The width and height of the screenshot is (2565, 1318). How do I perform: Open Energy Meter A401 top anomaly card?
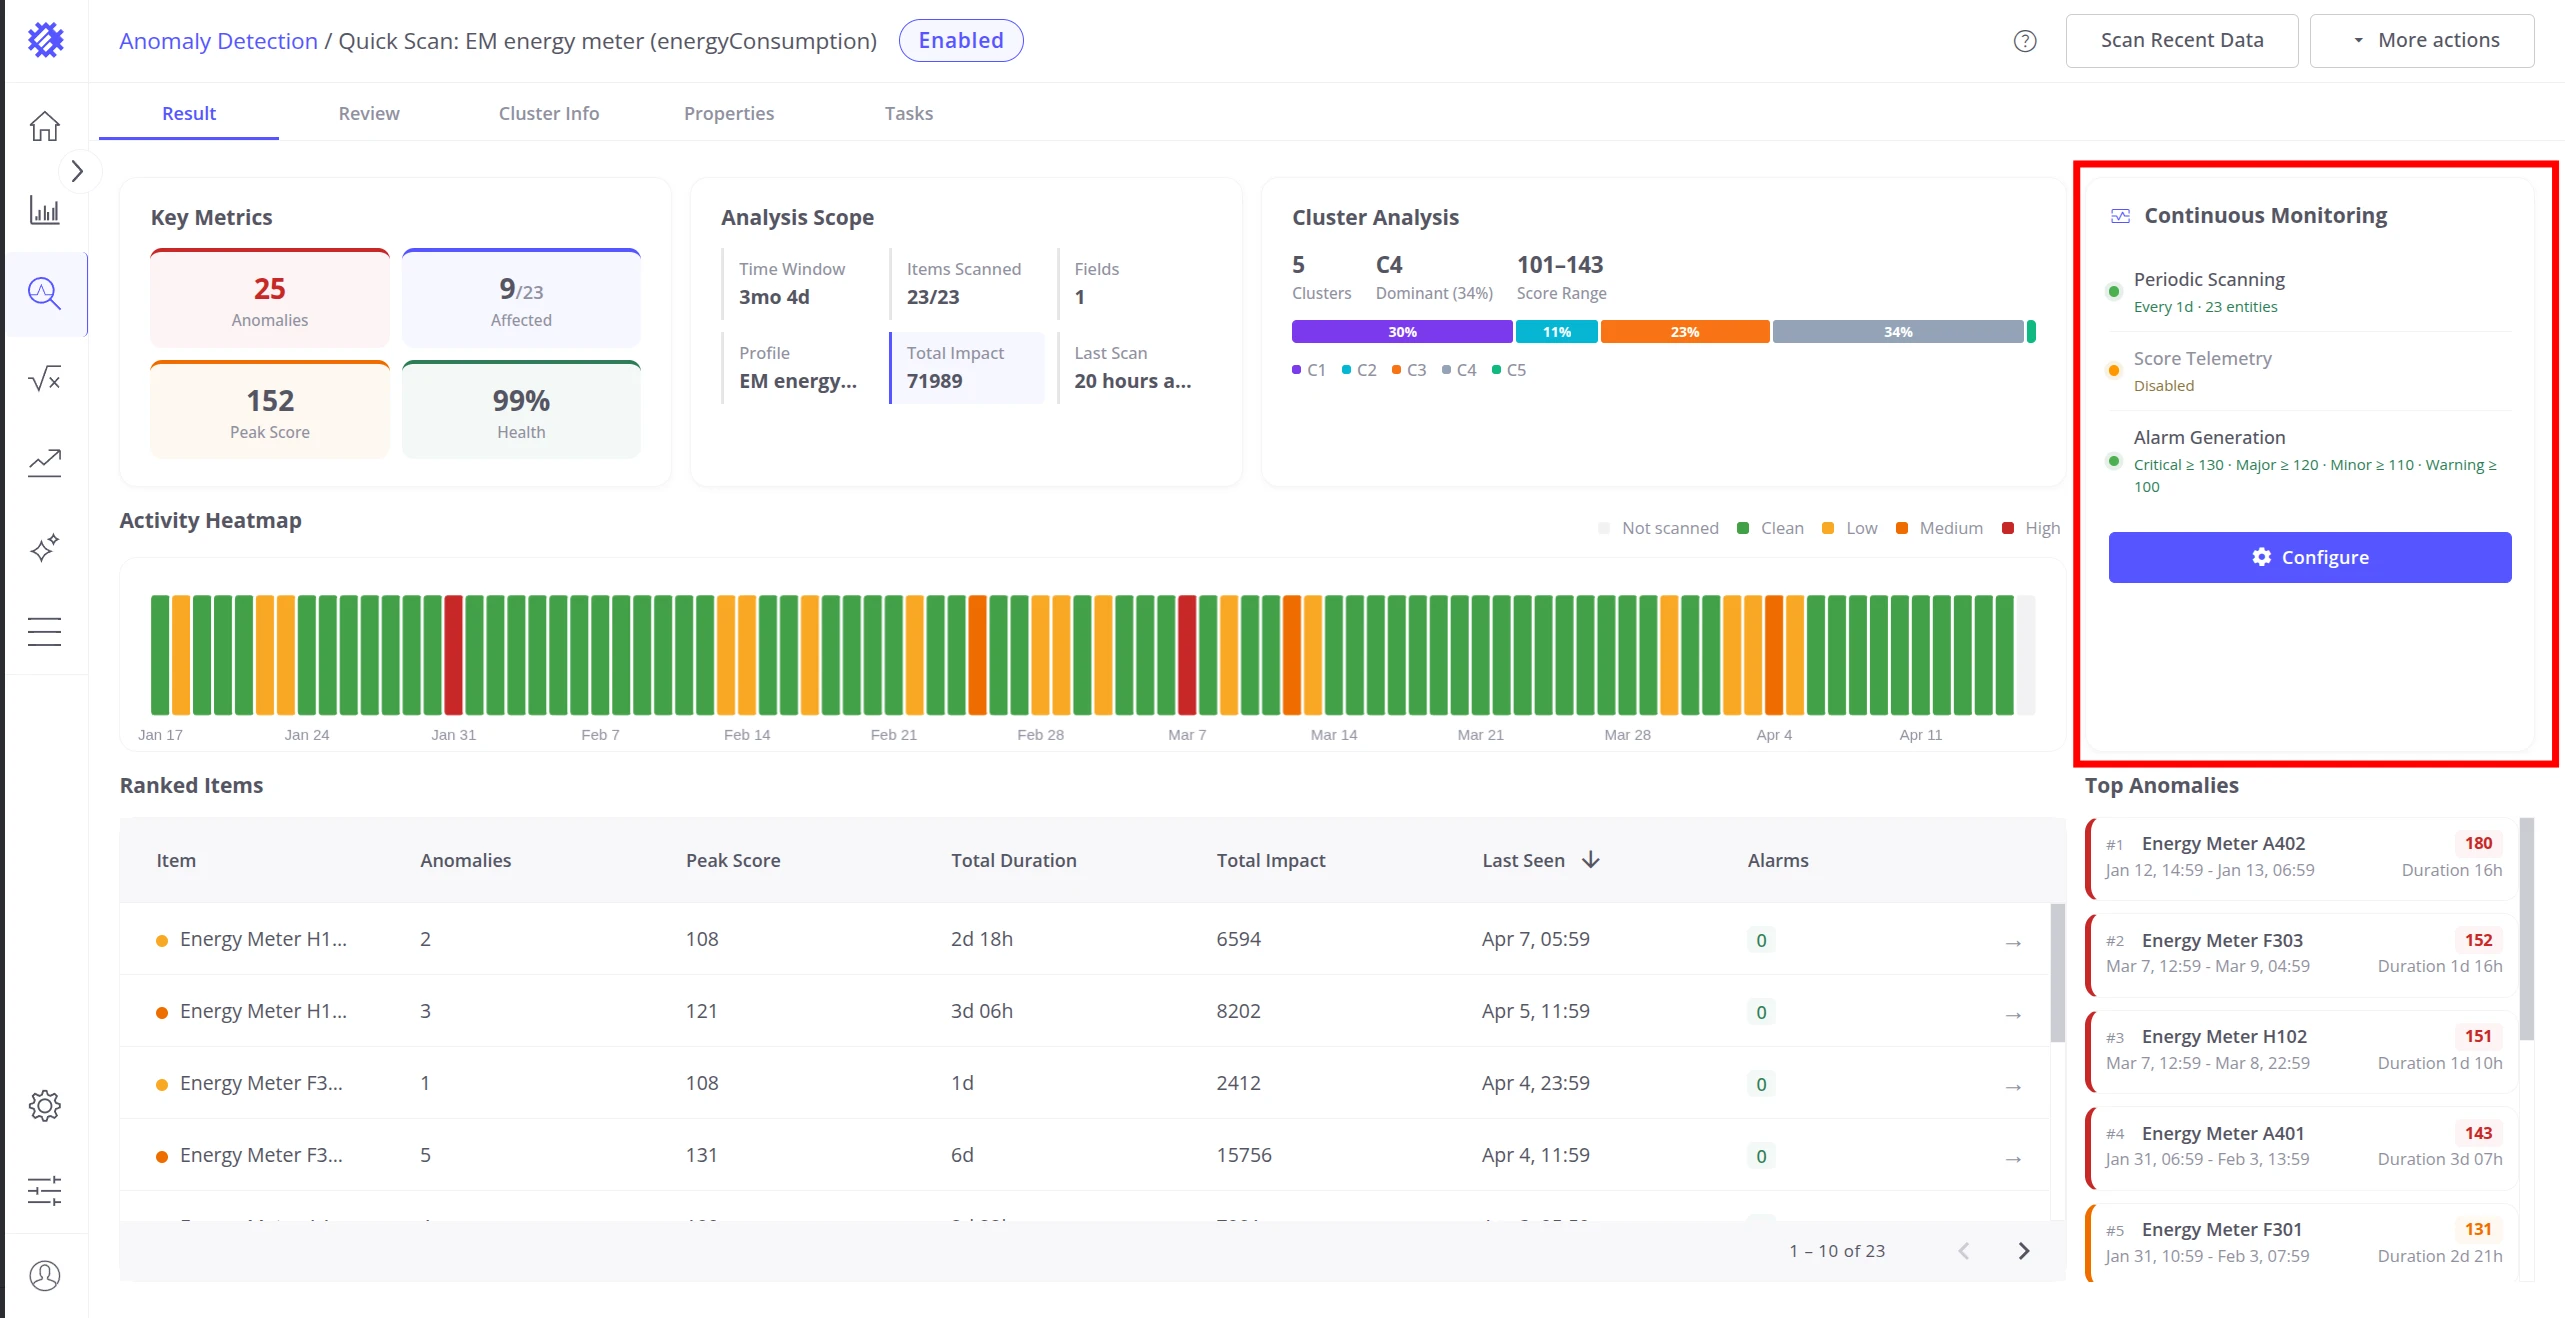click(x=2302, y=1146)
